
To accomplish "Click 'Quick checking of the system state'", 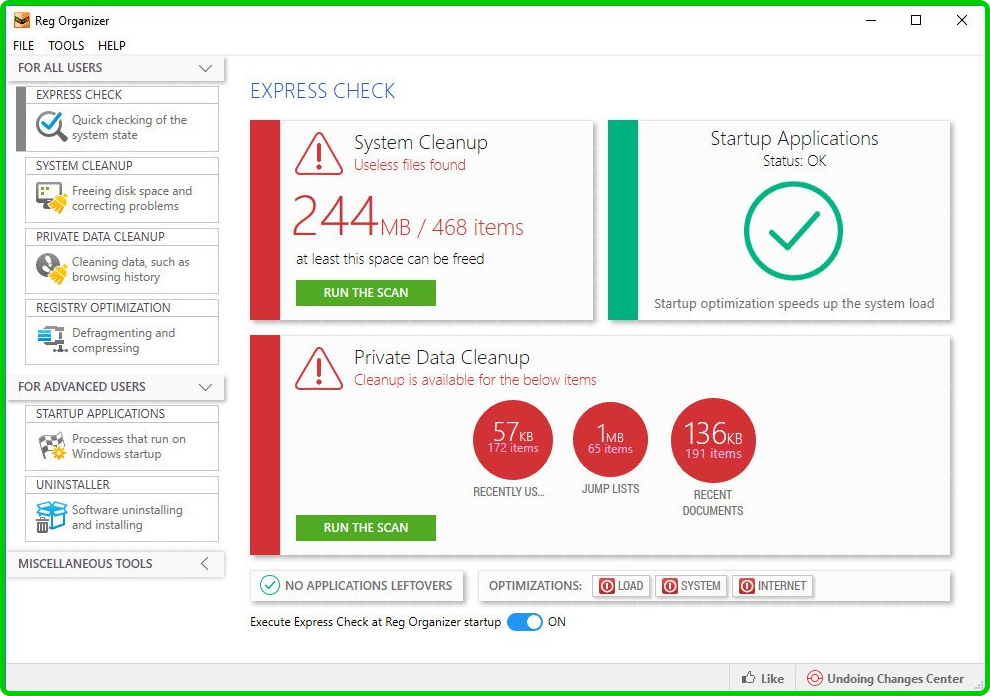I will pyautogui.click(x=129, y=128).
